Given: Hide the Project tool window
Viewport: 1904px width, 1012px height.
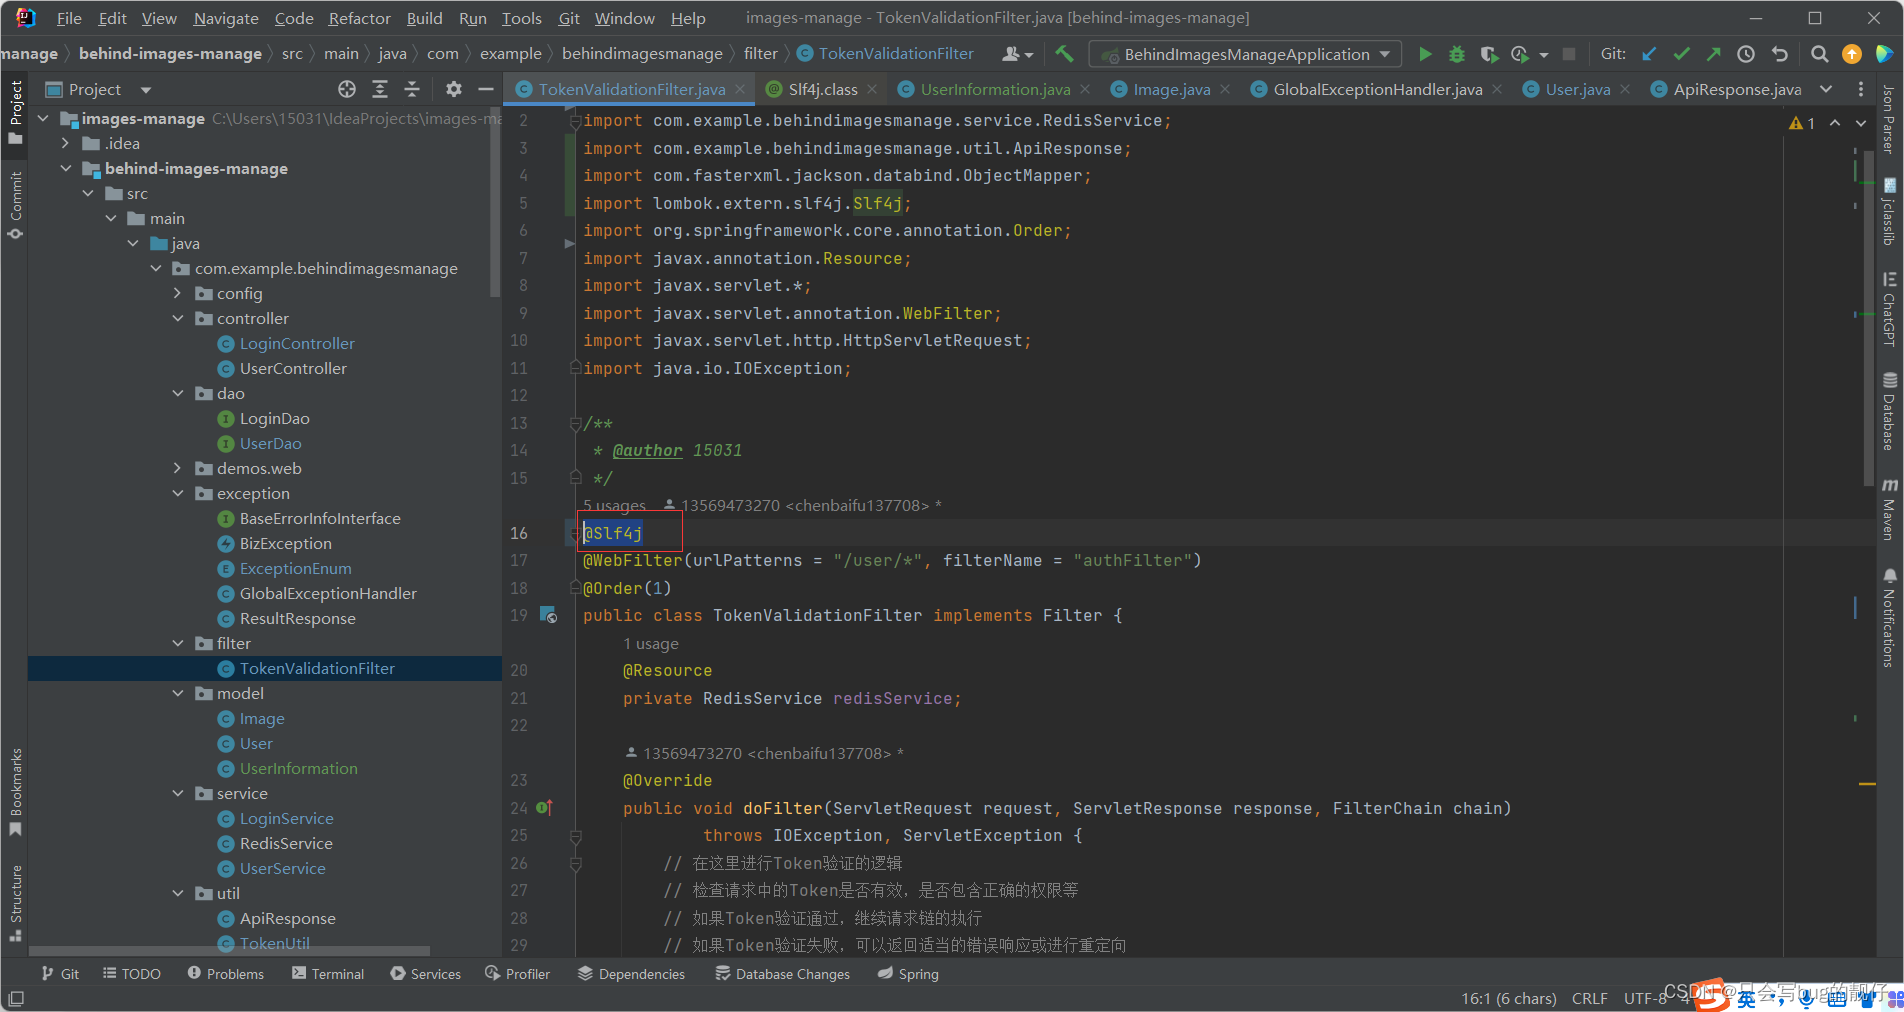Looking at the screenshot, I should click(x=486, y=89).
